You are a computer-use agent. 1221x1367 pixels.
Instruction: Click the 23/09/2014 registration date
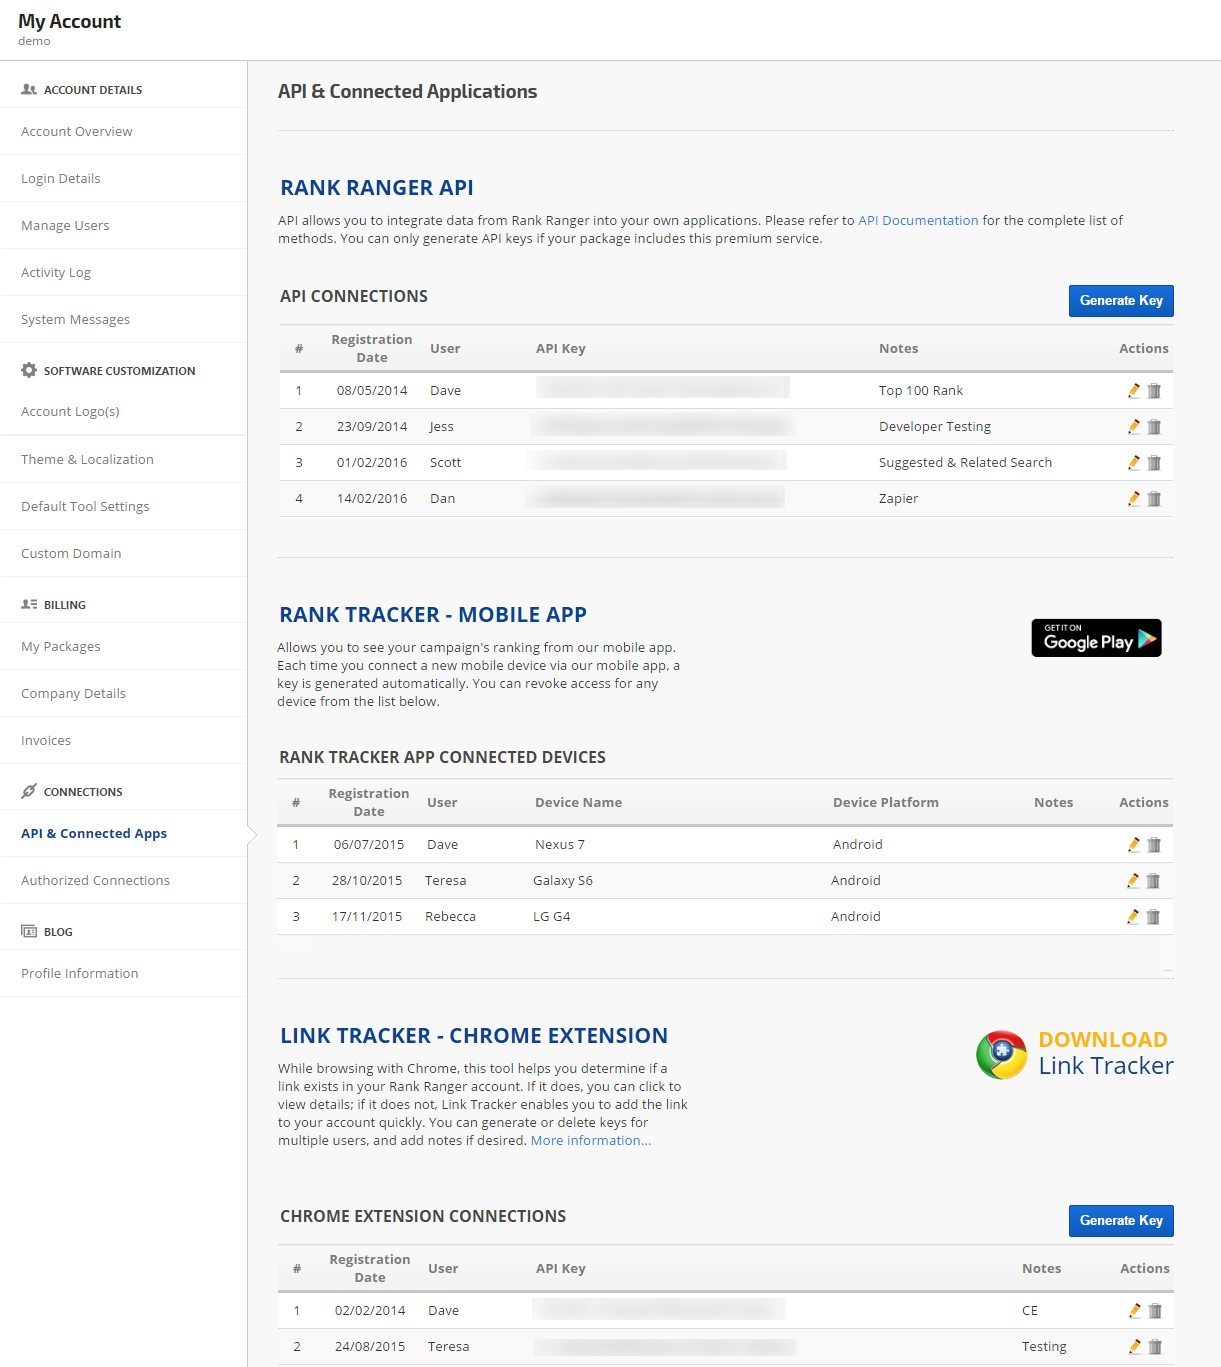(372, 427)
